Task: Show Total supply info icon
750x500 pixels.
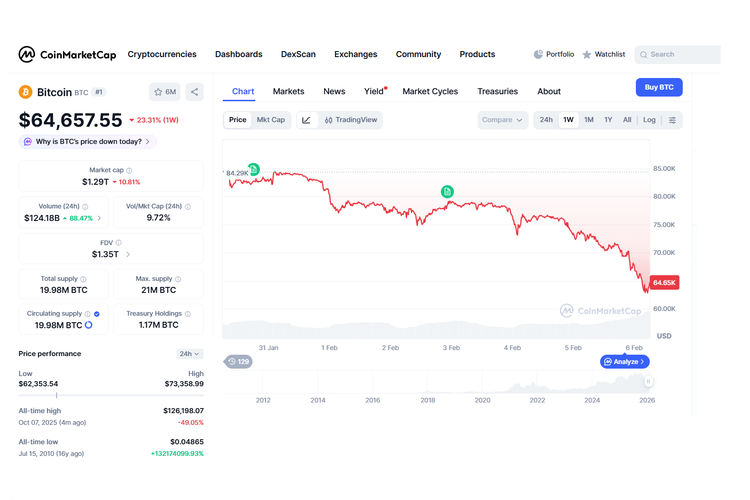Action: pyautogui.click(x=83, y=279)
